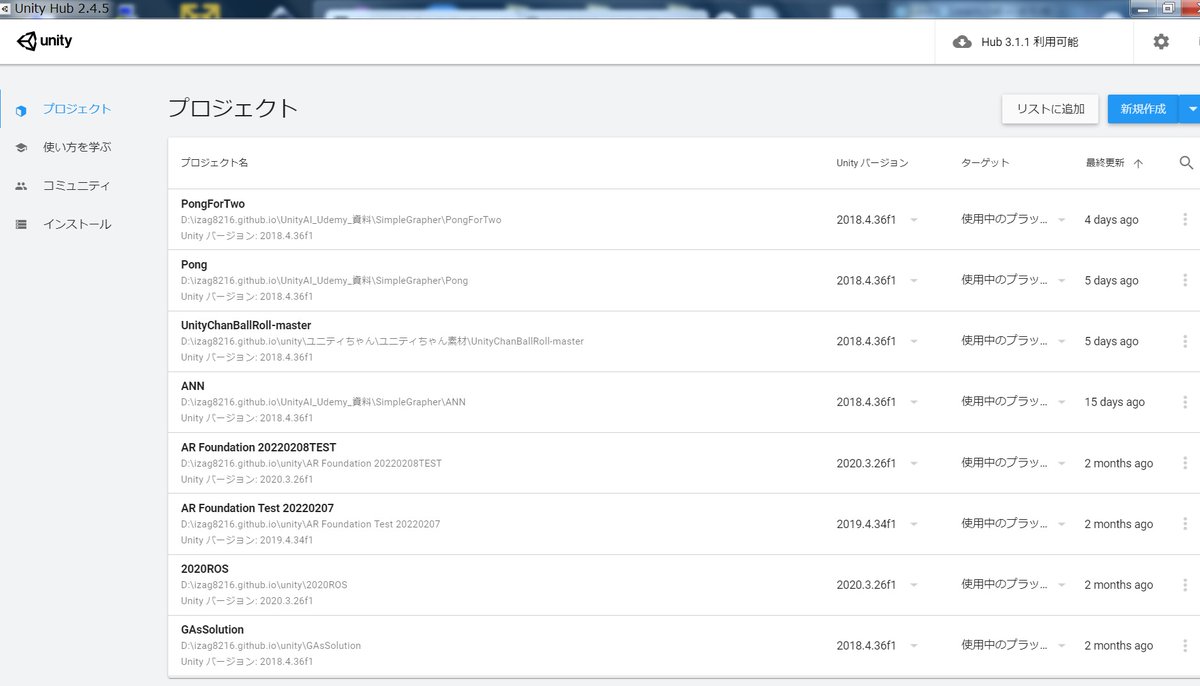Select プロジェクト in the sidebar
The image size is (1200, 686).
[x=77, y=109]
